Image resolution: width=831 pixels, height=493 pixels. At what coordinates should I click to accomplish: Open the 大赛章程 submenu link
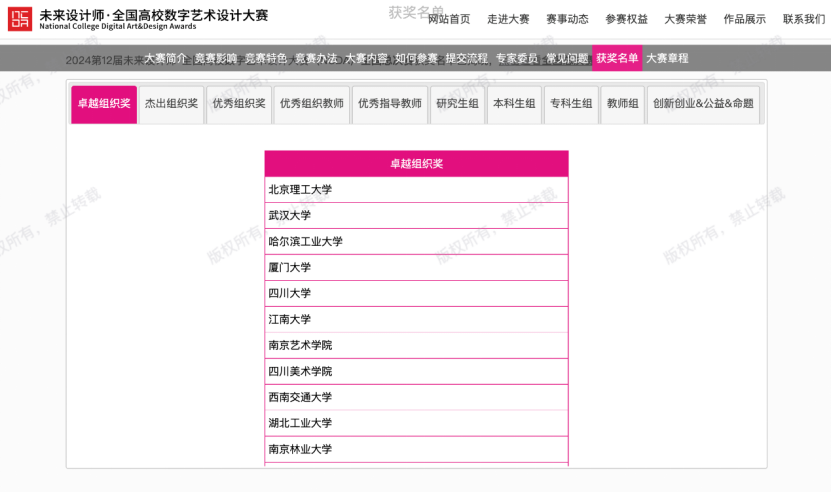(667, 59)
